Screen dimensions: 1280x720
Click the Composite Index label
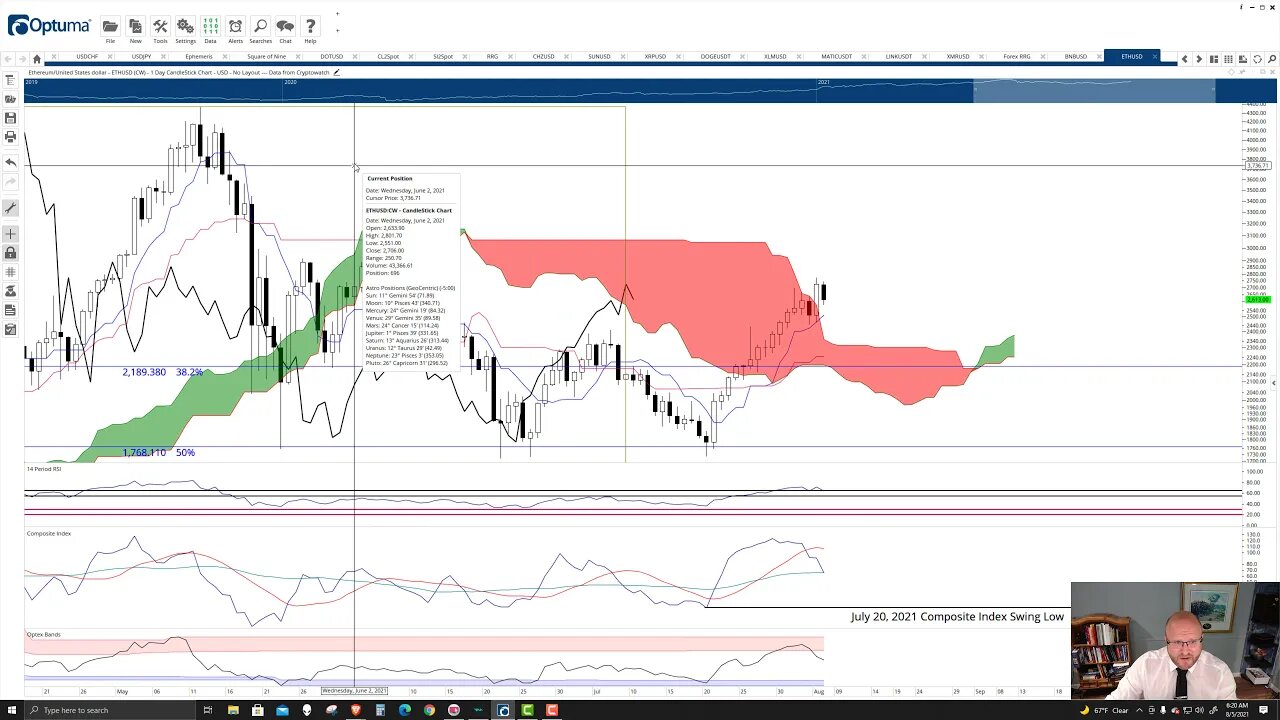(49, 533)
